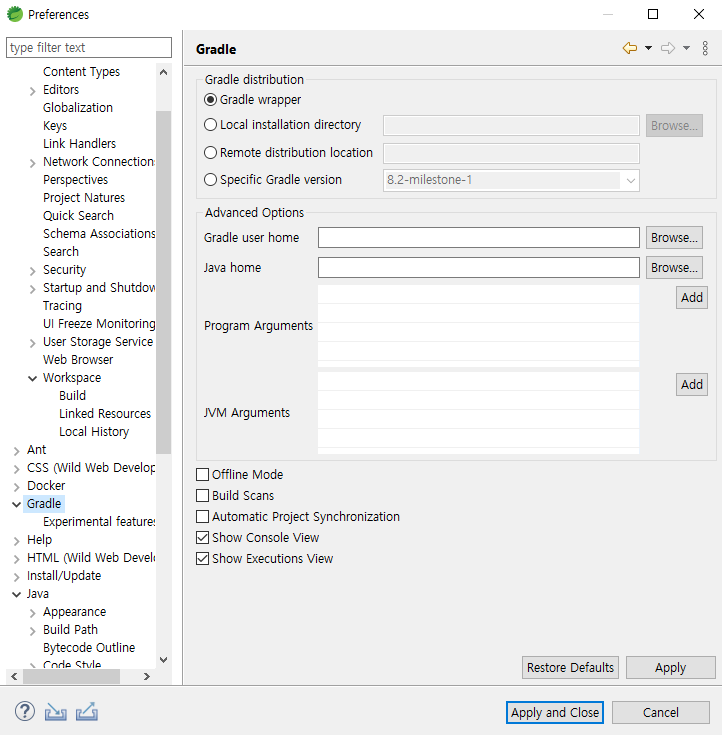Click the back navigation arrow icon
This screenshot has height=735, width=722.
click(630, 48)
